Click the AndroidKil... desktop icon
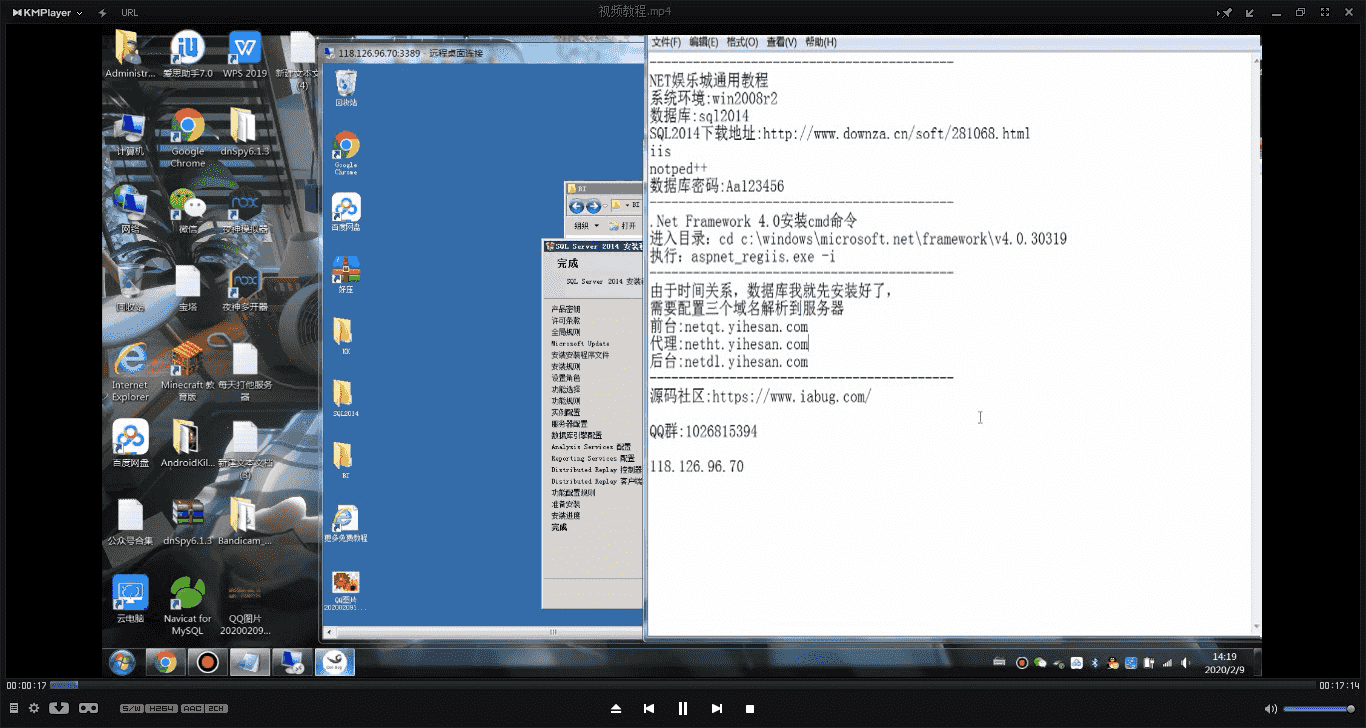1366x728 pixels. click(x=187, y=443)
